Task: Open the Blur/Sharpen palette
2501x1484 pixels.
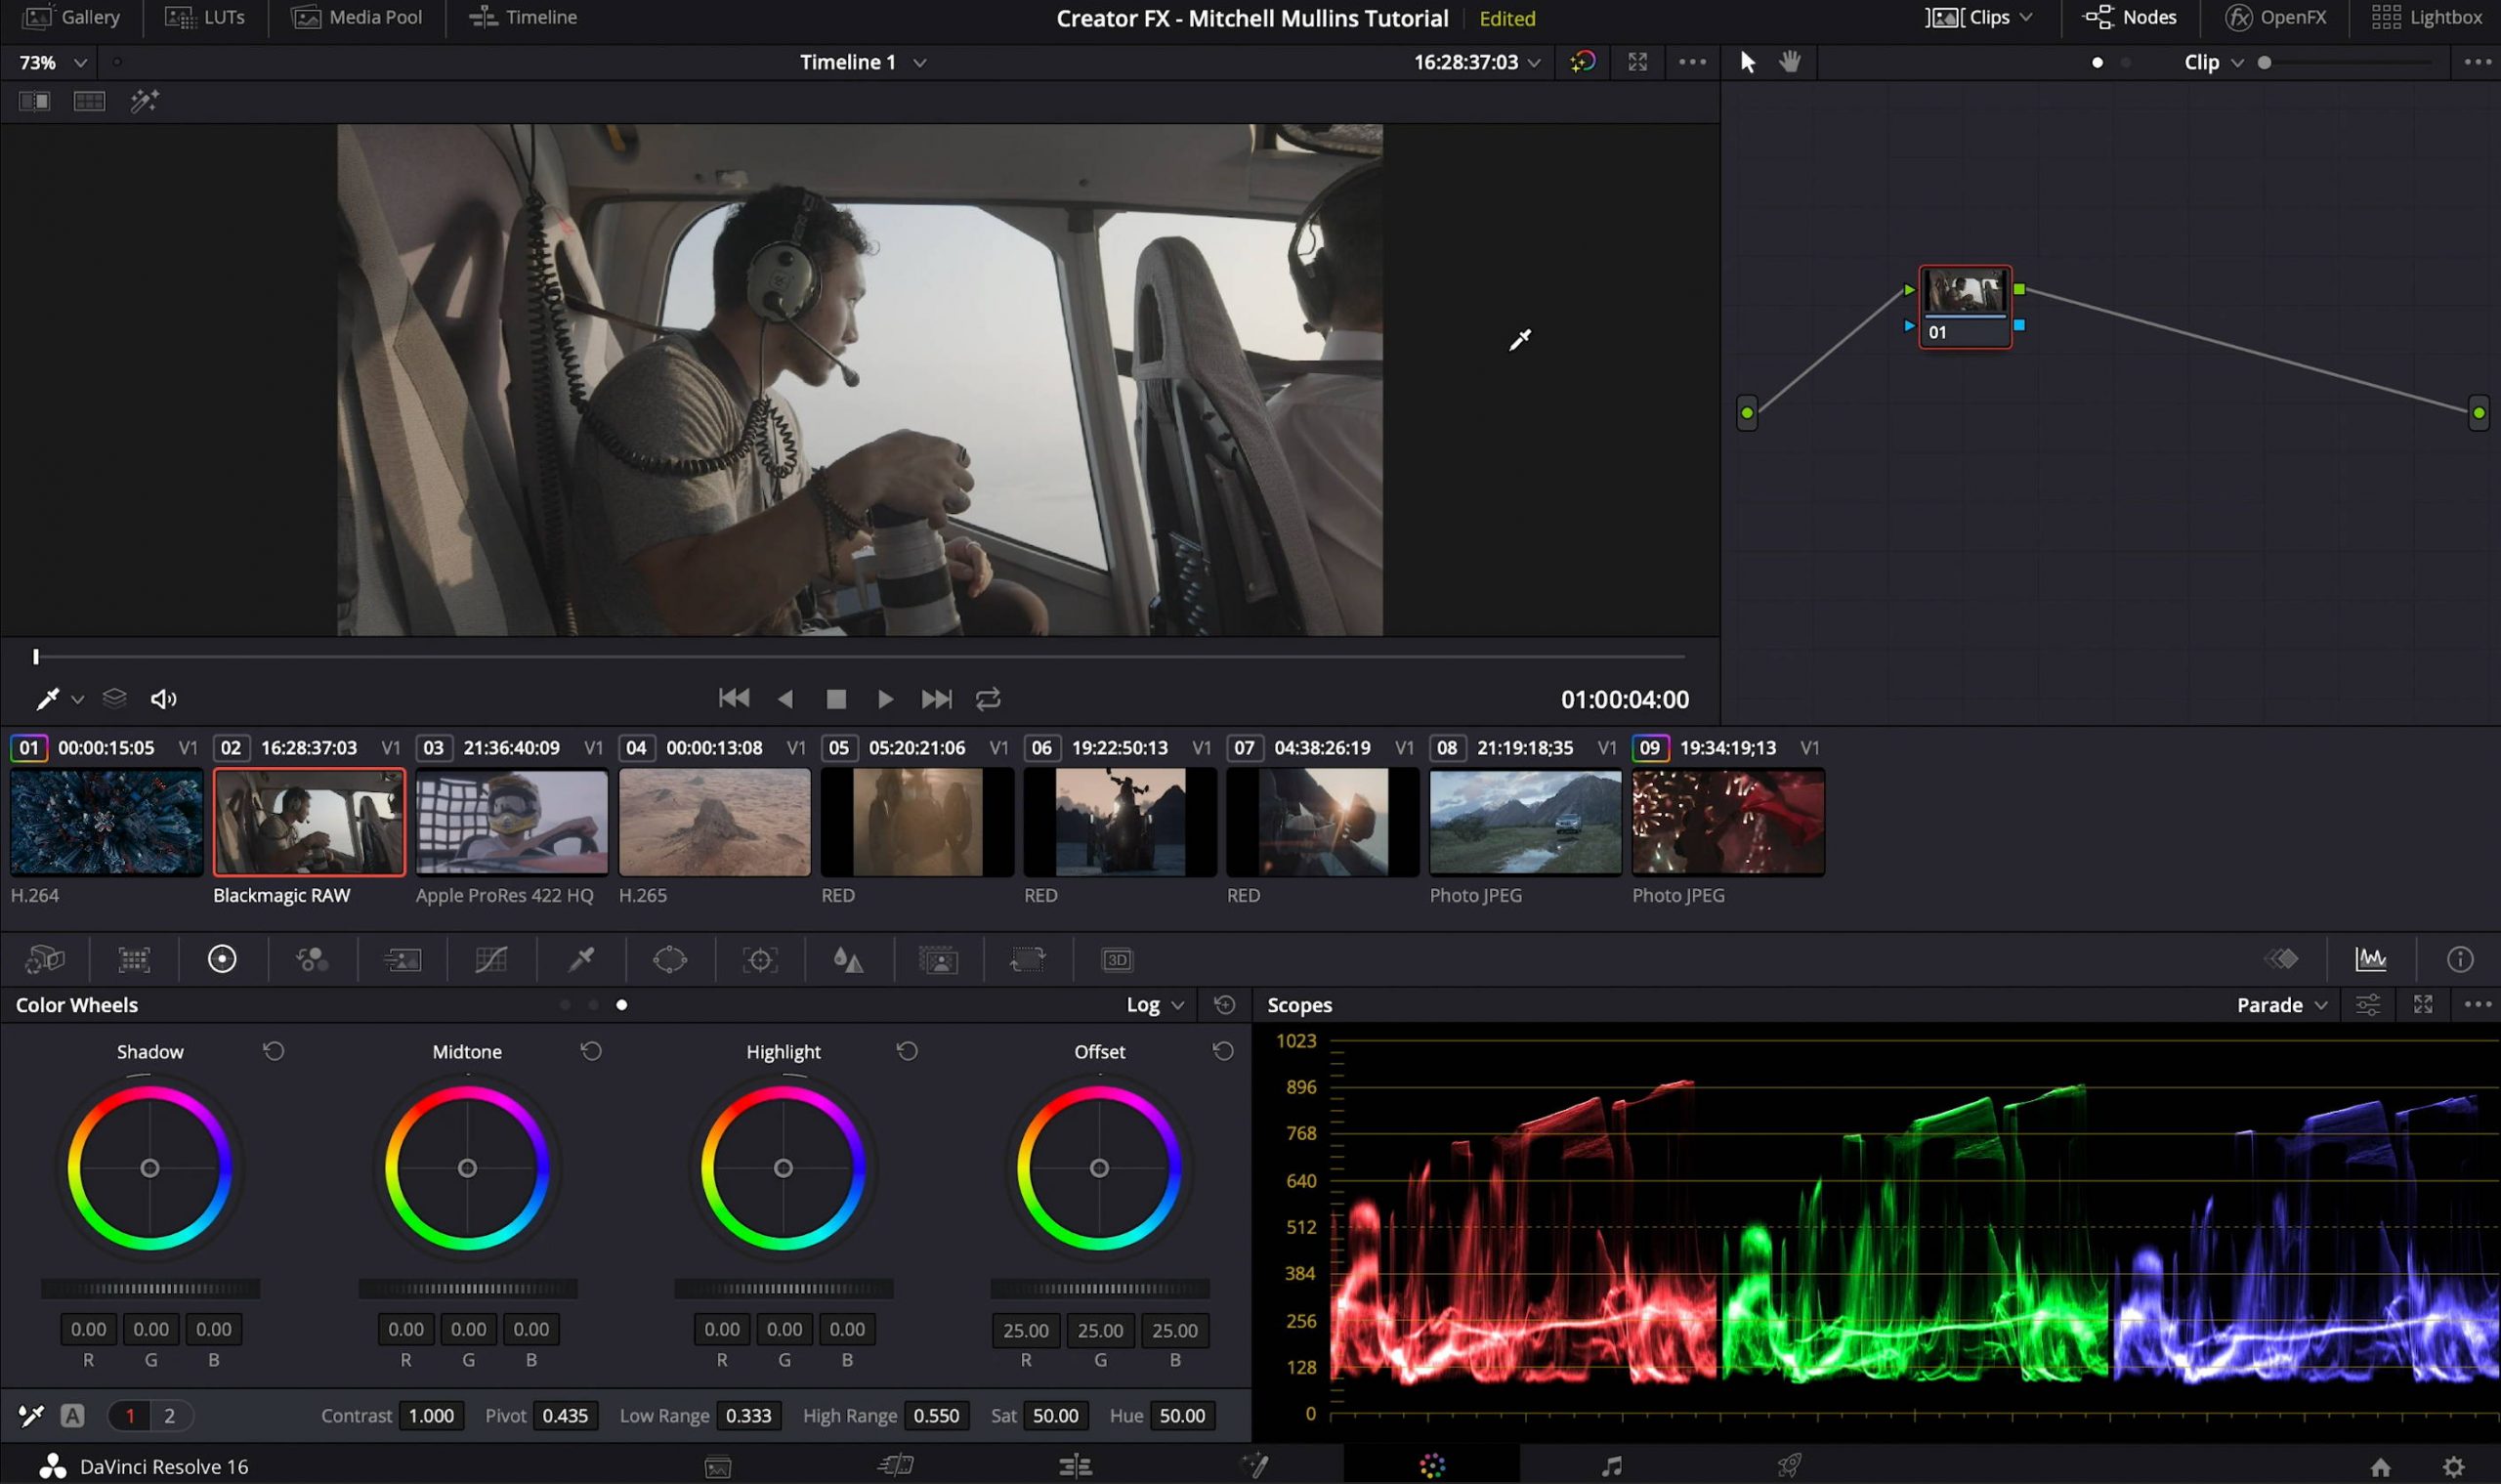Action: click(848, 960)
